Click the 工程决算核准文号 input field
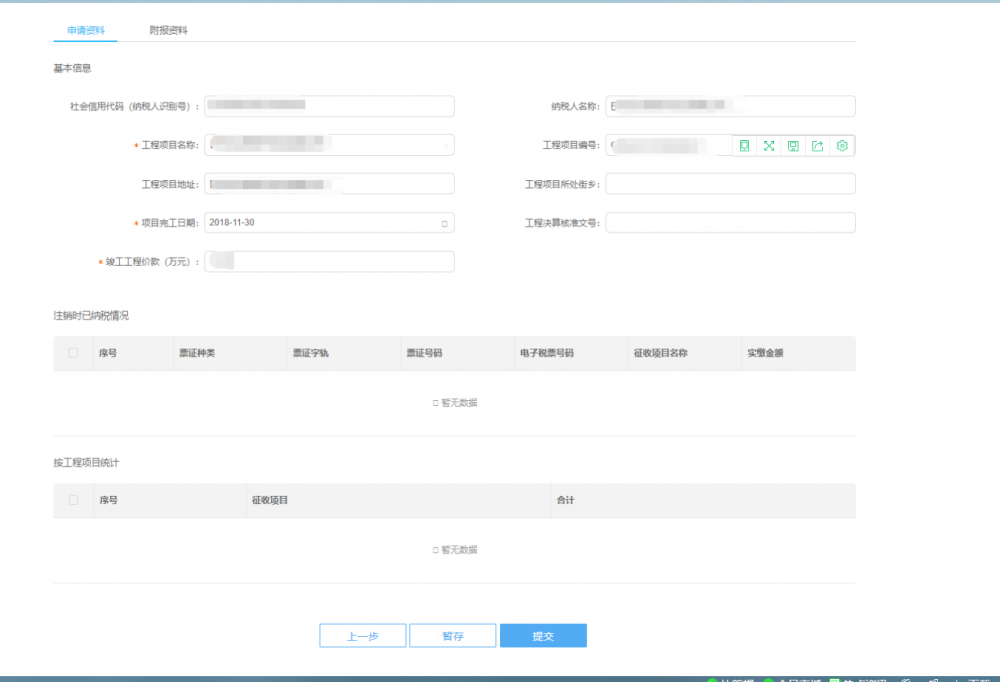Screen dimensions: 1000x682 pos(730,223)
